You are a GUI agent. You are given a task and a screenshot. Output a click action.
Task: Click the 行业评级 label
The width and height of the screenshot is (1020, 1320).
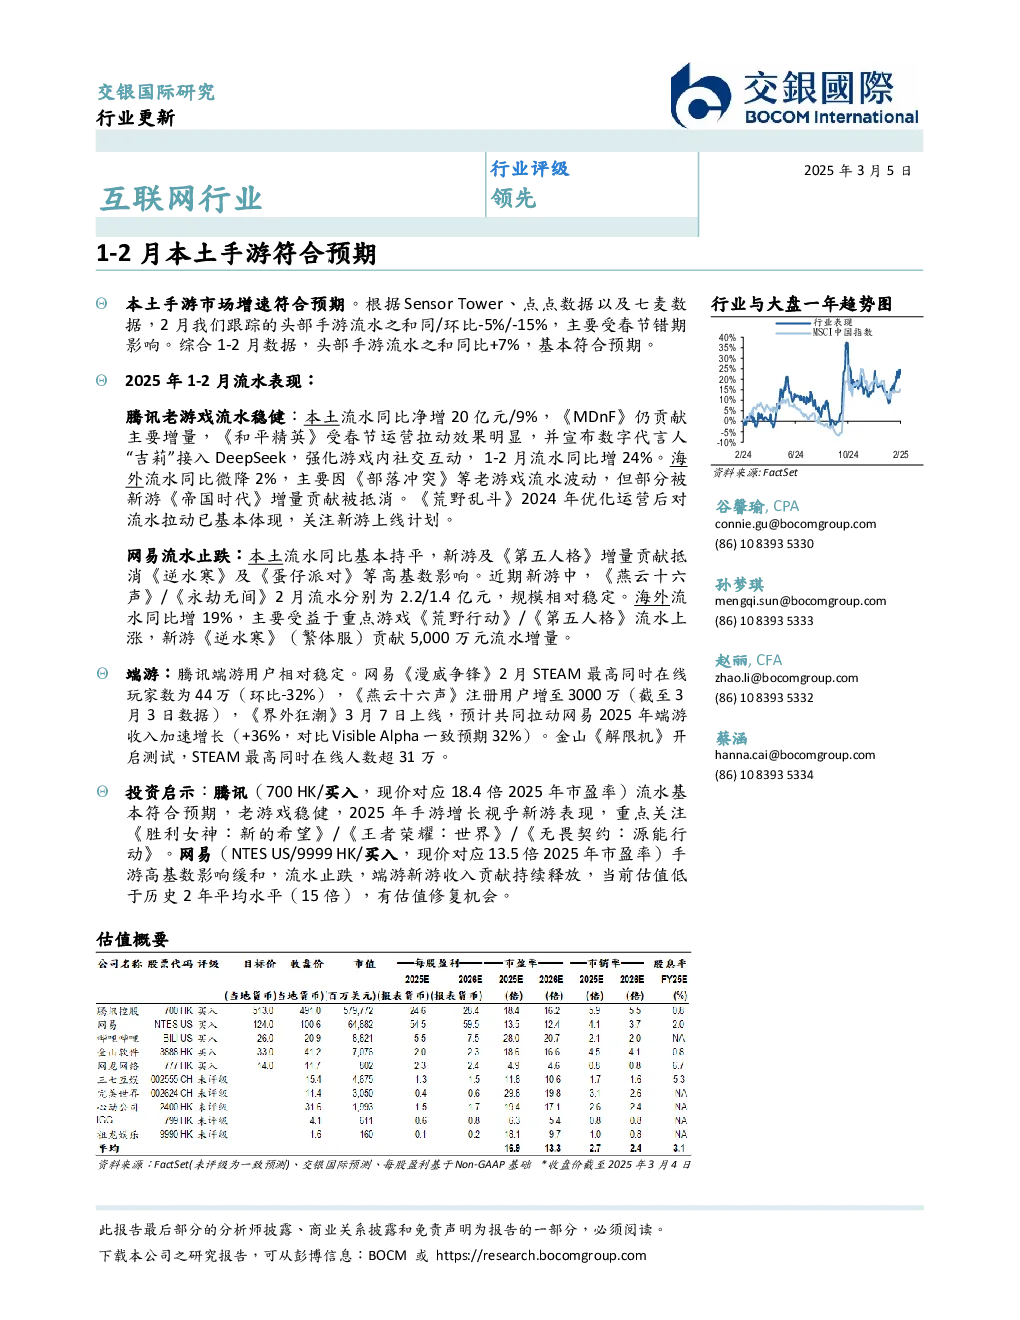coord(529,169)
